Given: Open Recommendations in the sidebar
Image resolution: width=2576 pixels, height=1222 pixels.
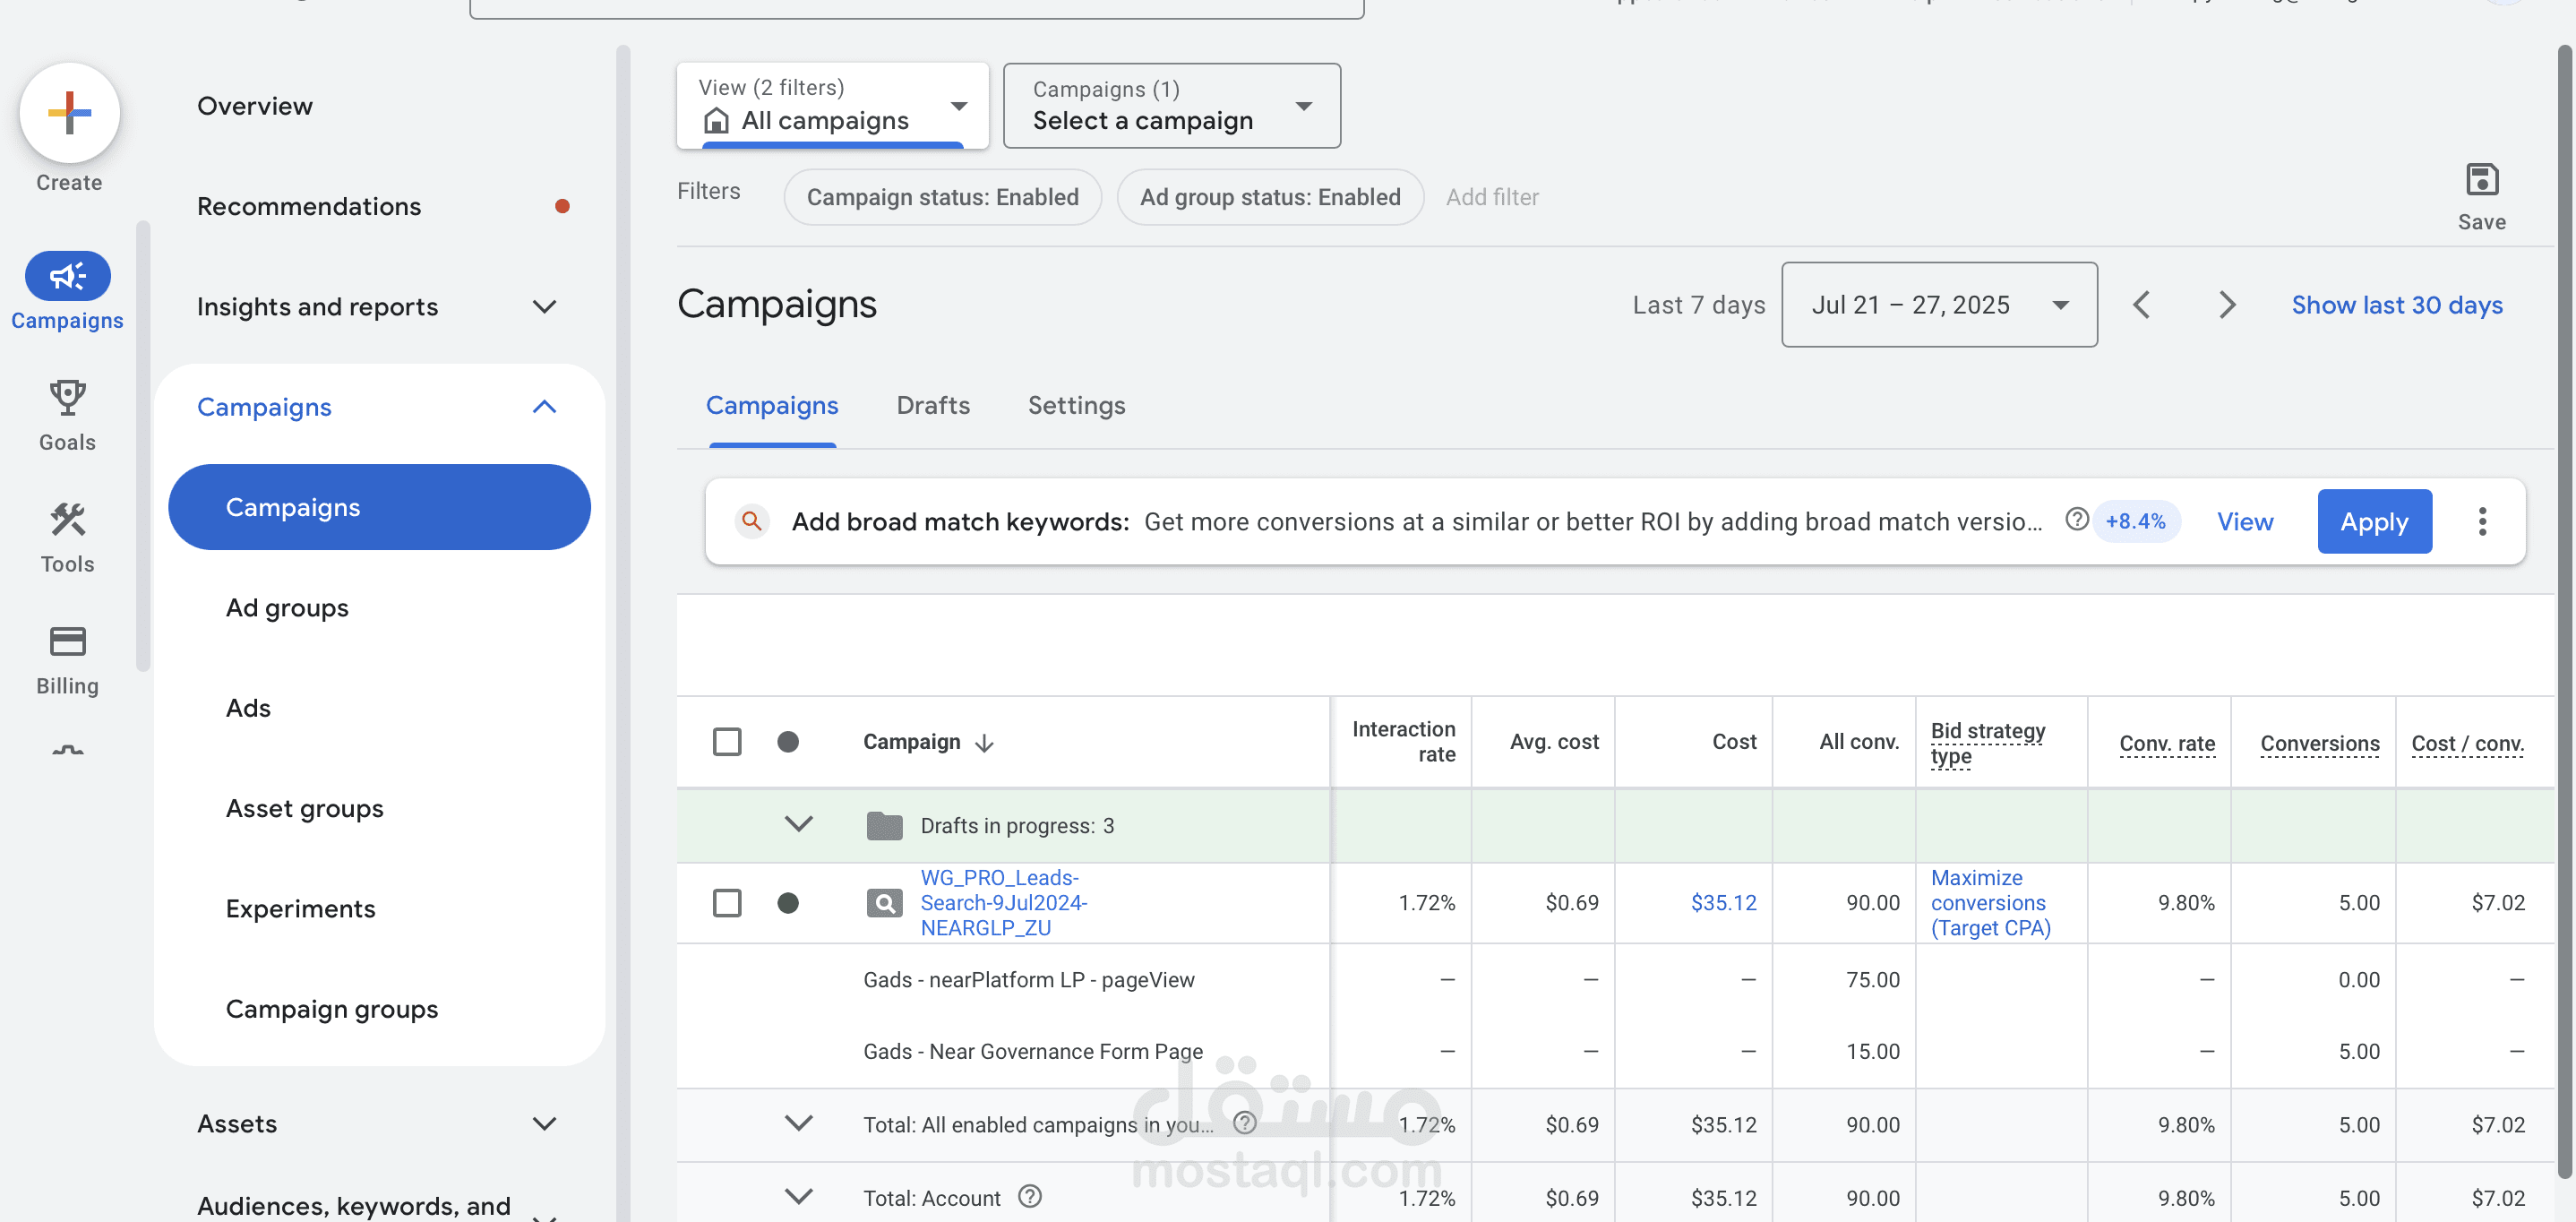Looking at the screenshot, I should click(x=309, y=206).
